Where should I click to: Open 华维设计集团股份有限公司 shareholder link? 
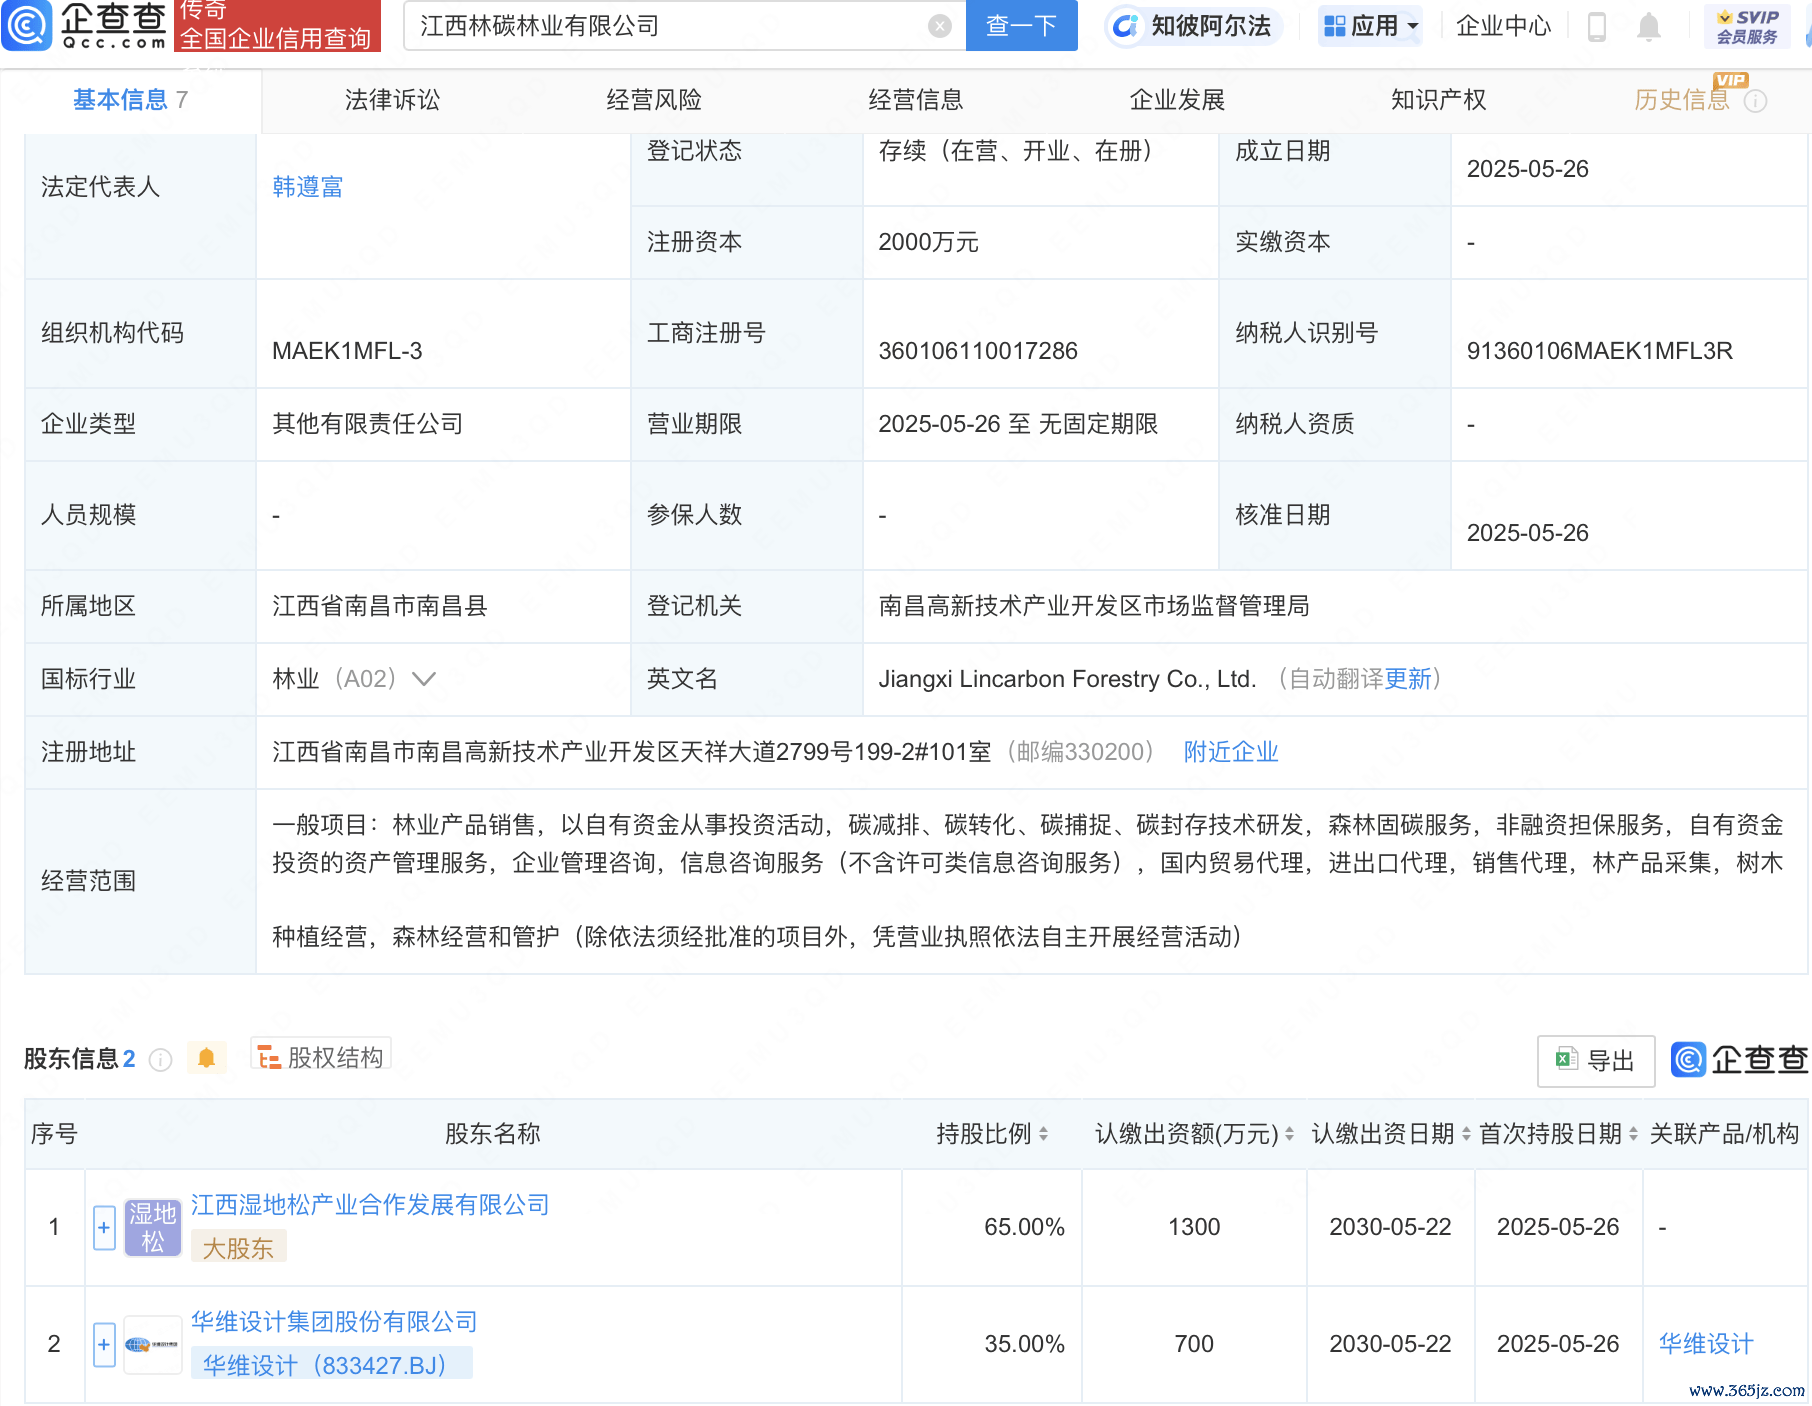tap(334, 1322)
